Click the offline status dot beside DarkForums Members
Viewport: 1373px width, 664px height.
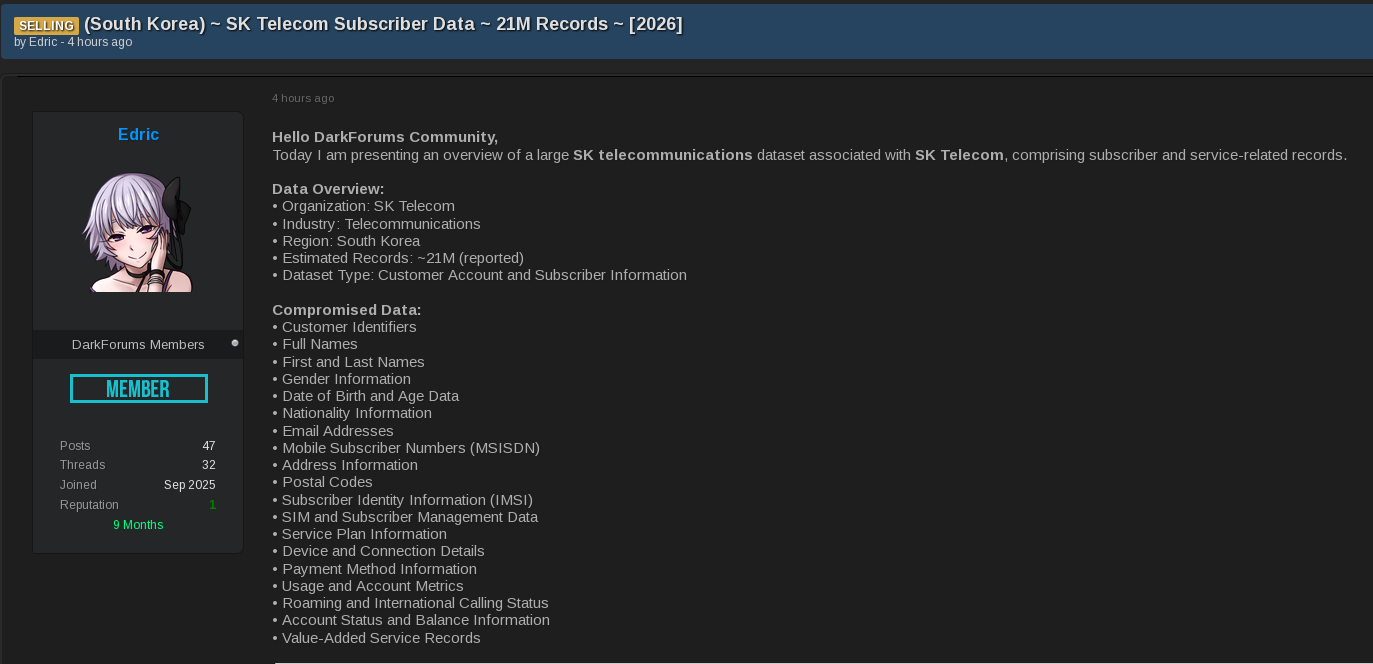(235, 343)
